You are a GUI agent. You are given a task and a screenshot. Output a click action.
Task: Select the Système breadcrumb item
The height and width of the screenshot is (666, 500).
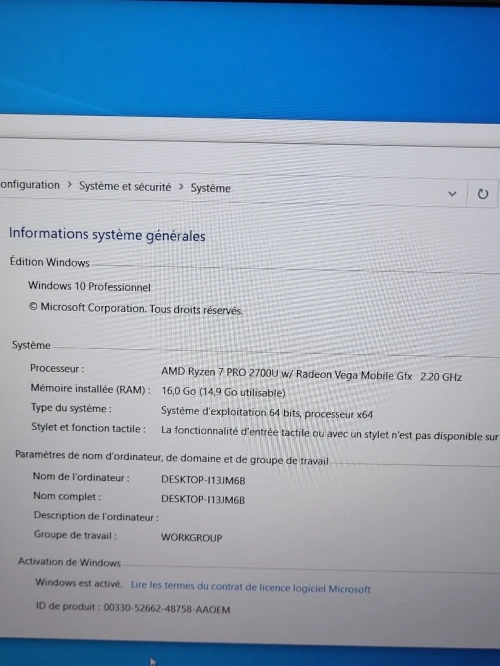coord(210,188)
